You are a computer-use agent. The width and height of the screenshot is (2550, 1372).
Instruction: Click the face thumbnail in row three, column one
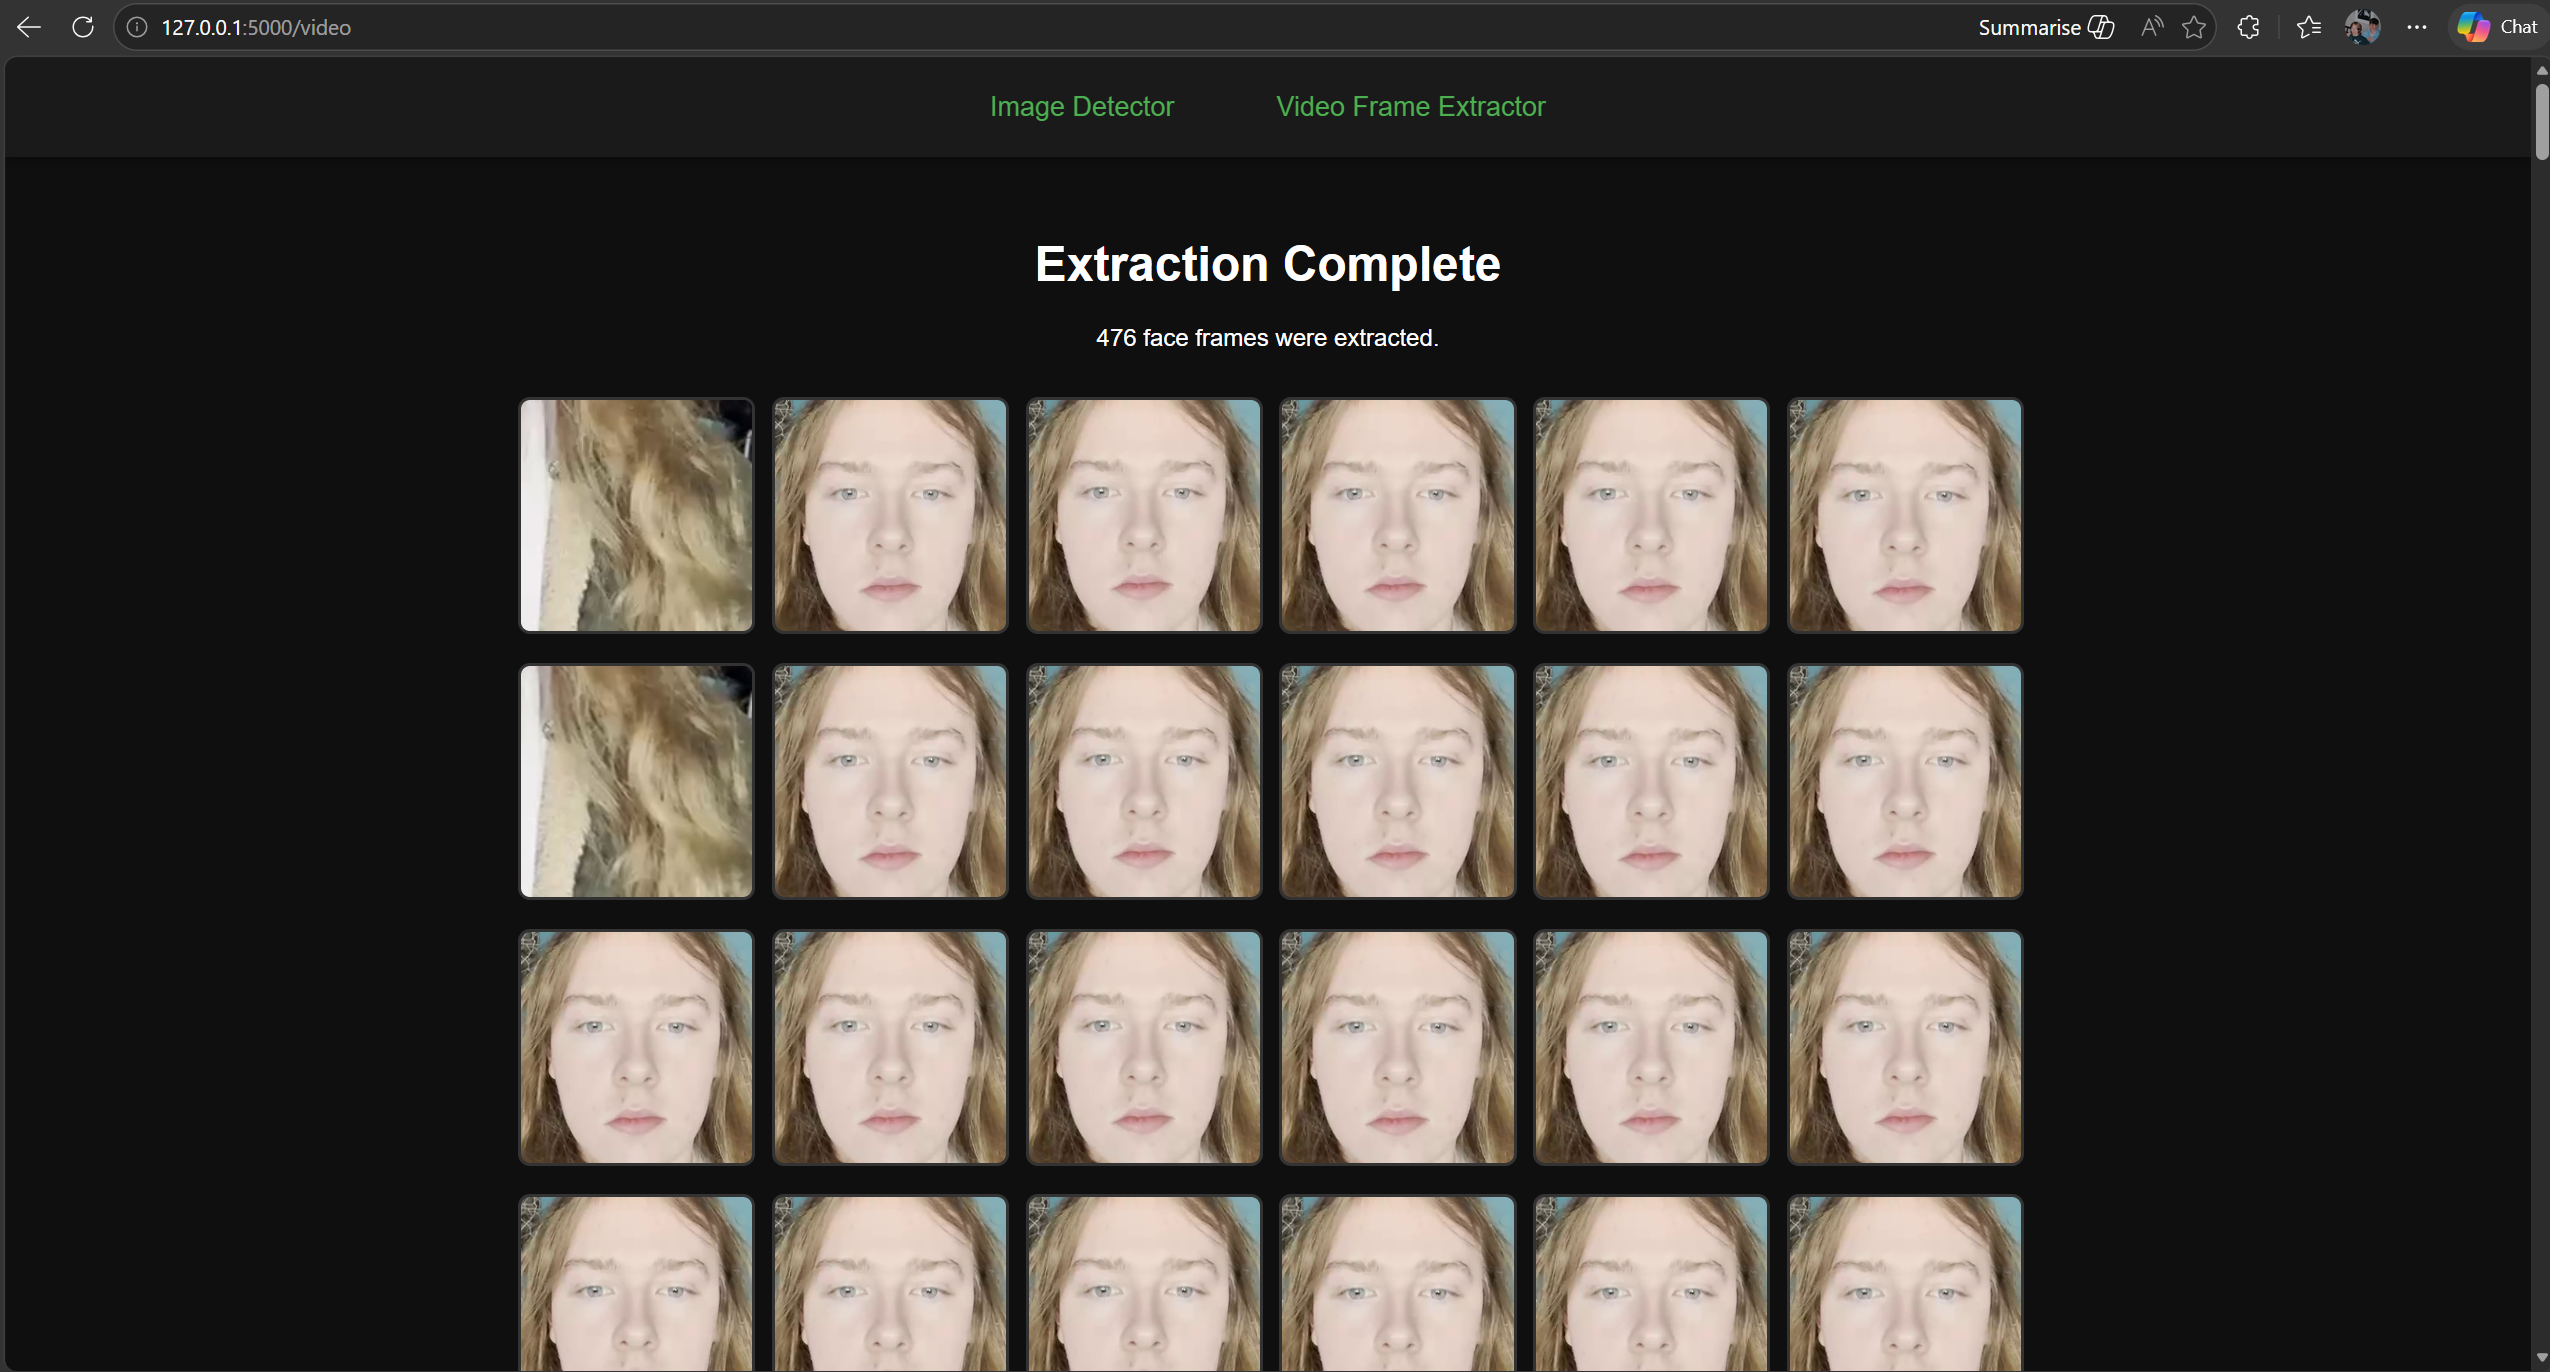(x=635, y=1046)
